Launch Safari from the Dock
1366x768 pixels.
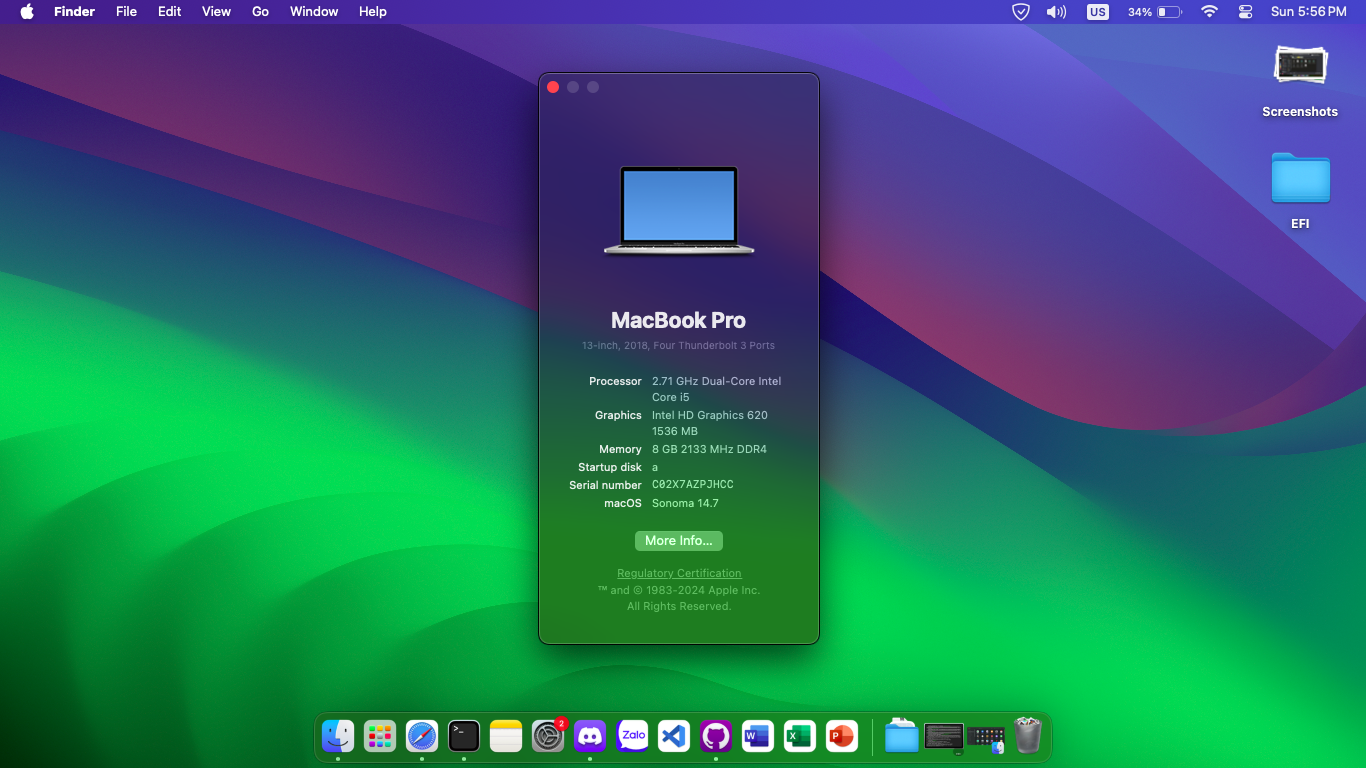[x=422, y=737]
